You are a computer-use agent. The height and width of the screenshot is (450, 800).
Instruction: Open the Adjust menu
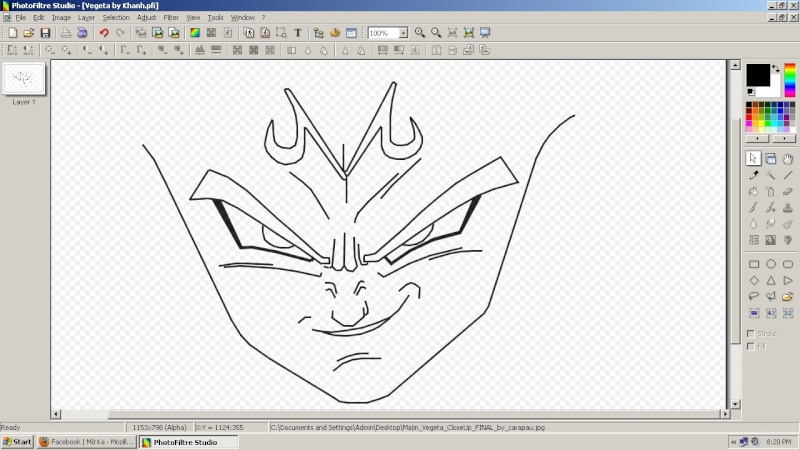tap(146, 17)
